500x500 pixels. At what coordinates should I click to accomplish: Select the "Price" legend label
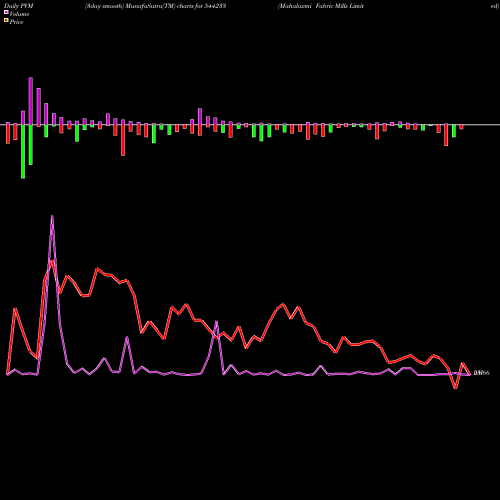point(16,22)
